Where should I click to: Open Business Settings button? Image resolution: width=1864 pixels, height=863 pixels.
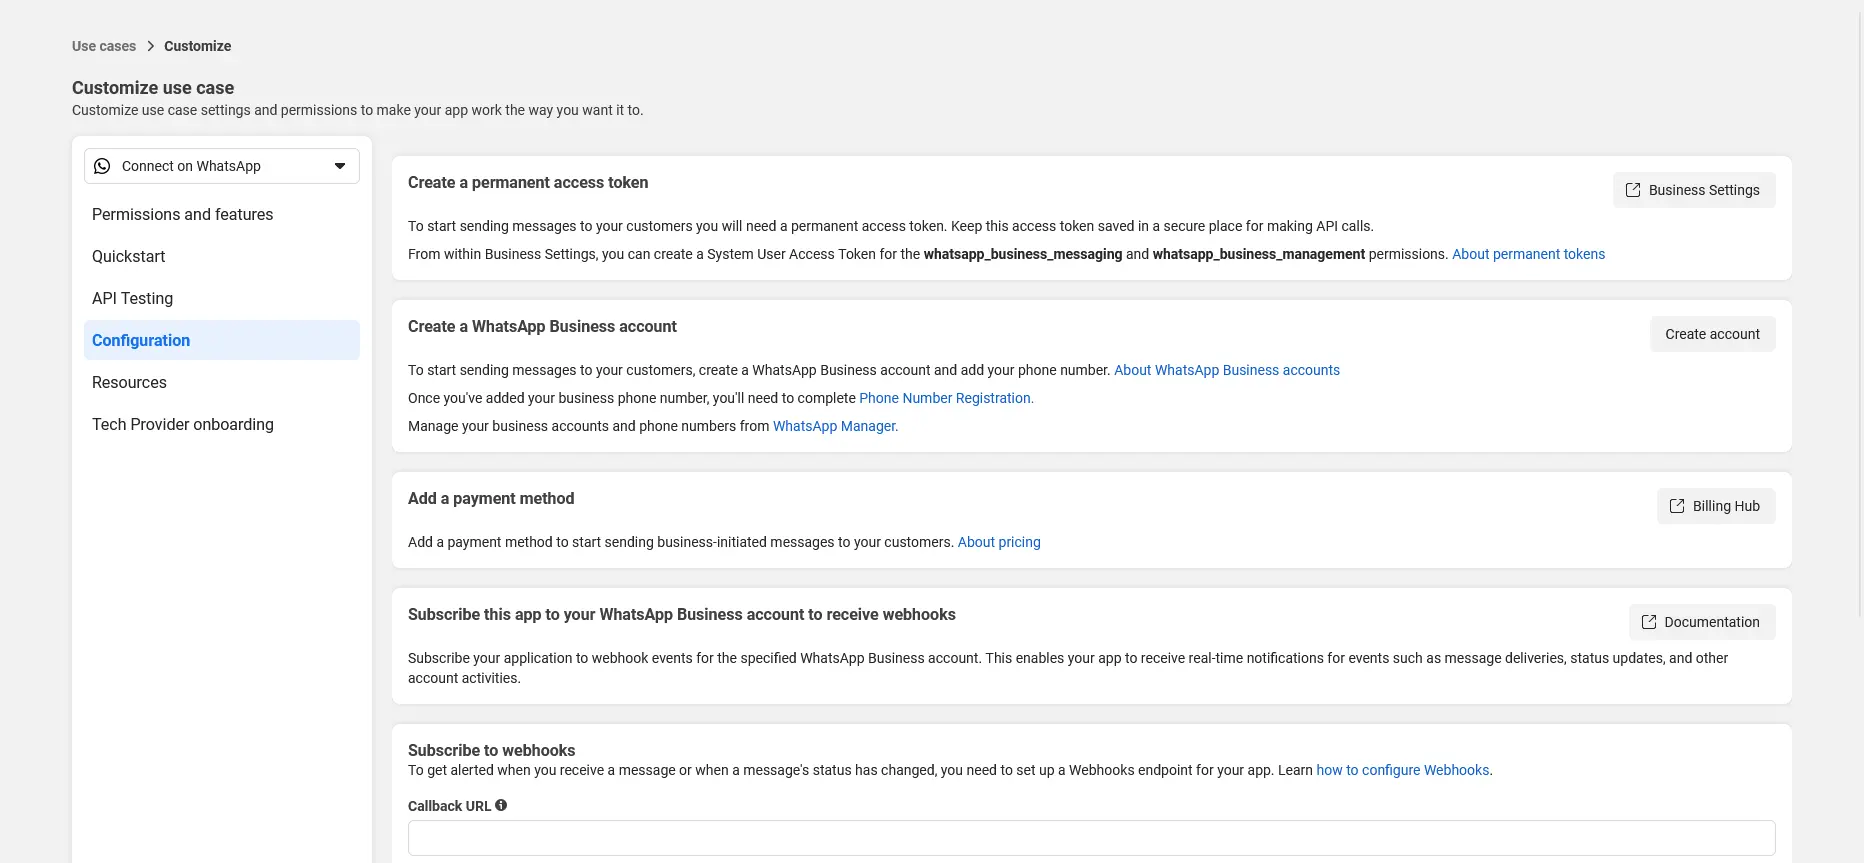coord(1694,190)
